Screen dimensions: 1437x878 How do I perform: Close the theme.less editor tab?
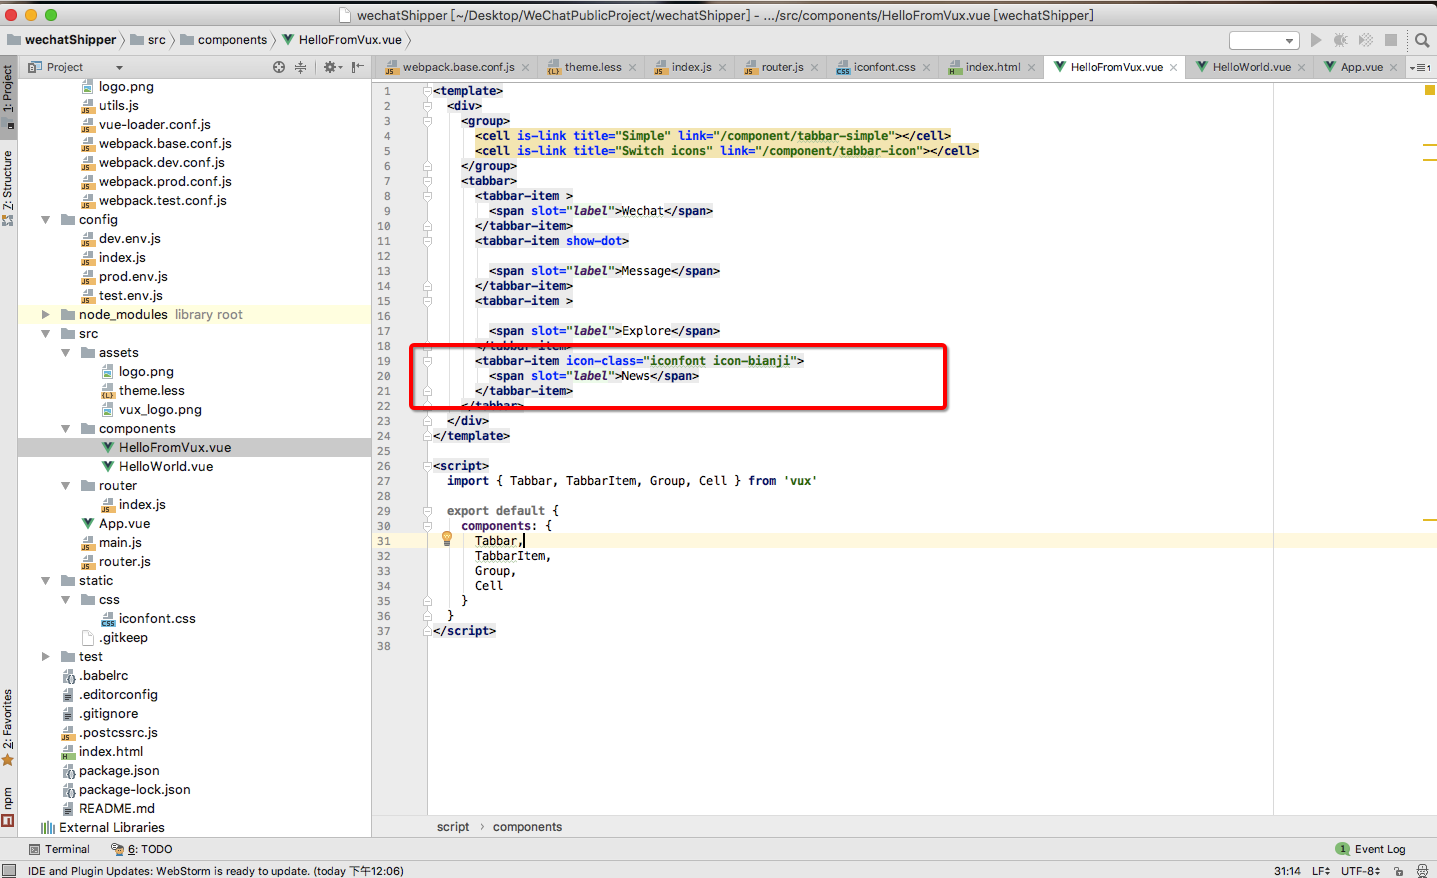632,68
